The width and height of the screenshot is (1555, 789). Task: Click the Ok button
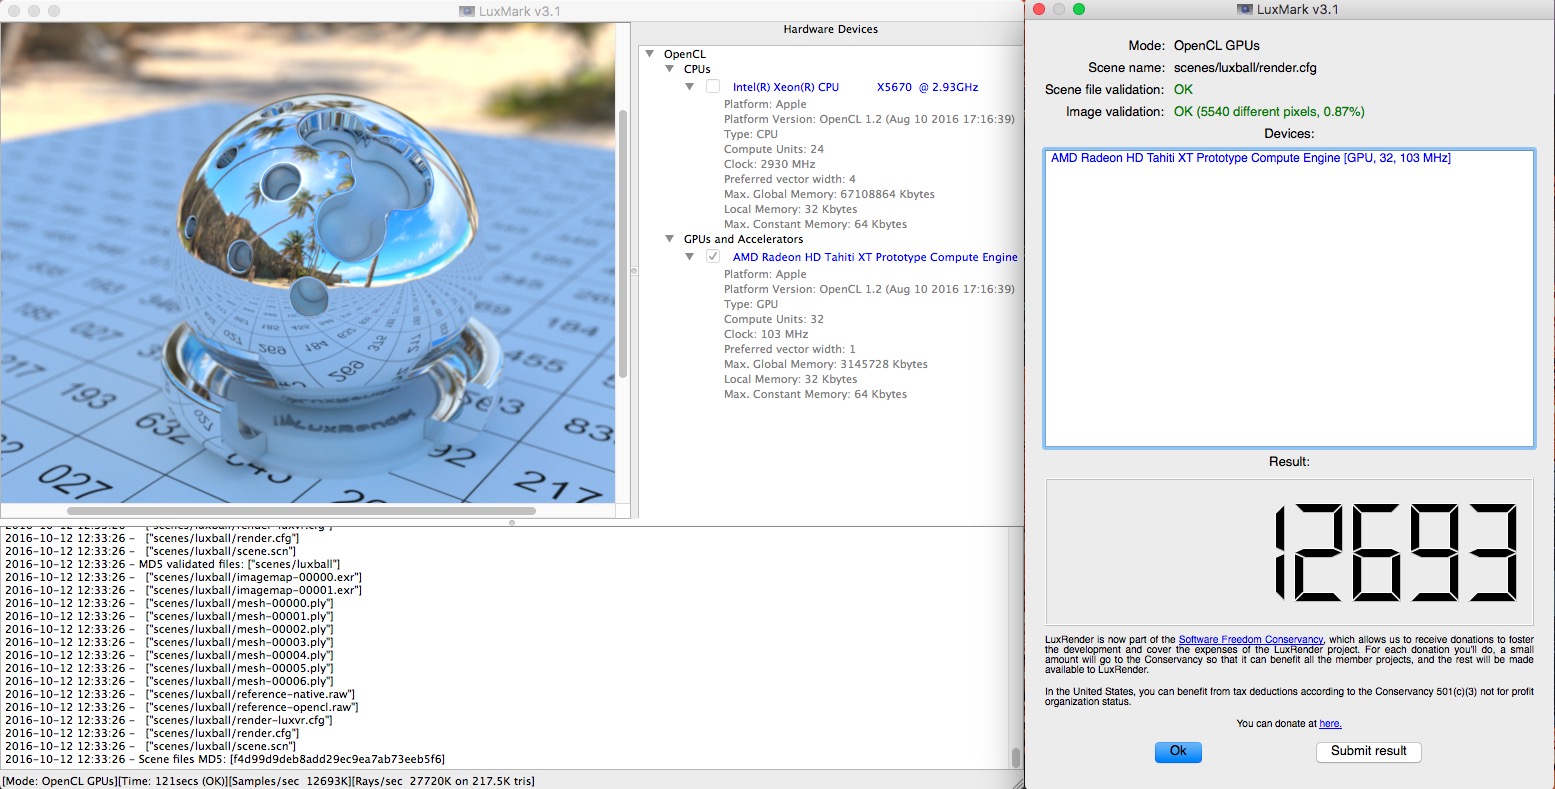(x=1178, y=751)
